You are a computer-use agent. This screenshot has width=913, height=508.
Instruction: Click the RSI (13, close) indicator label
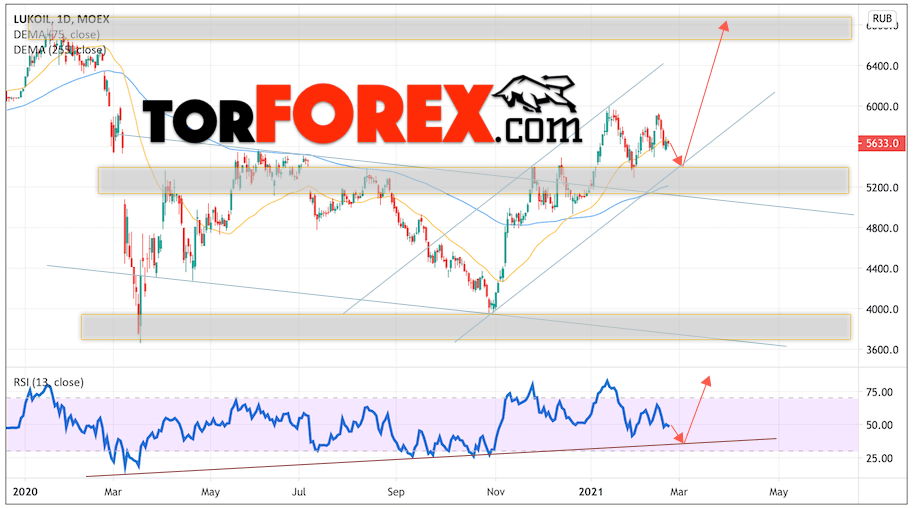click(x=48, y=382)
